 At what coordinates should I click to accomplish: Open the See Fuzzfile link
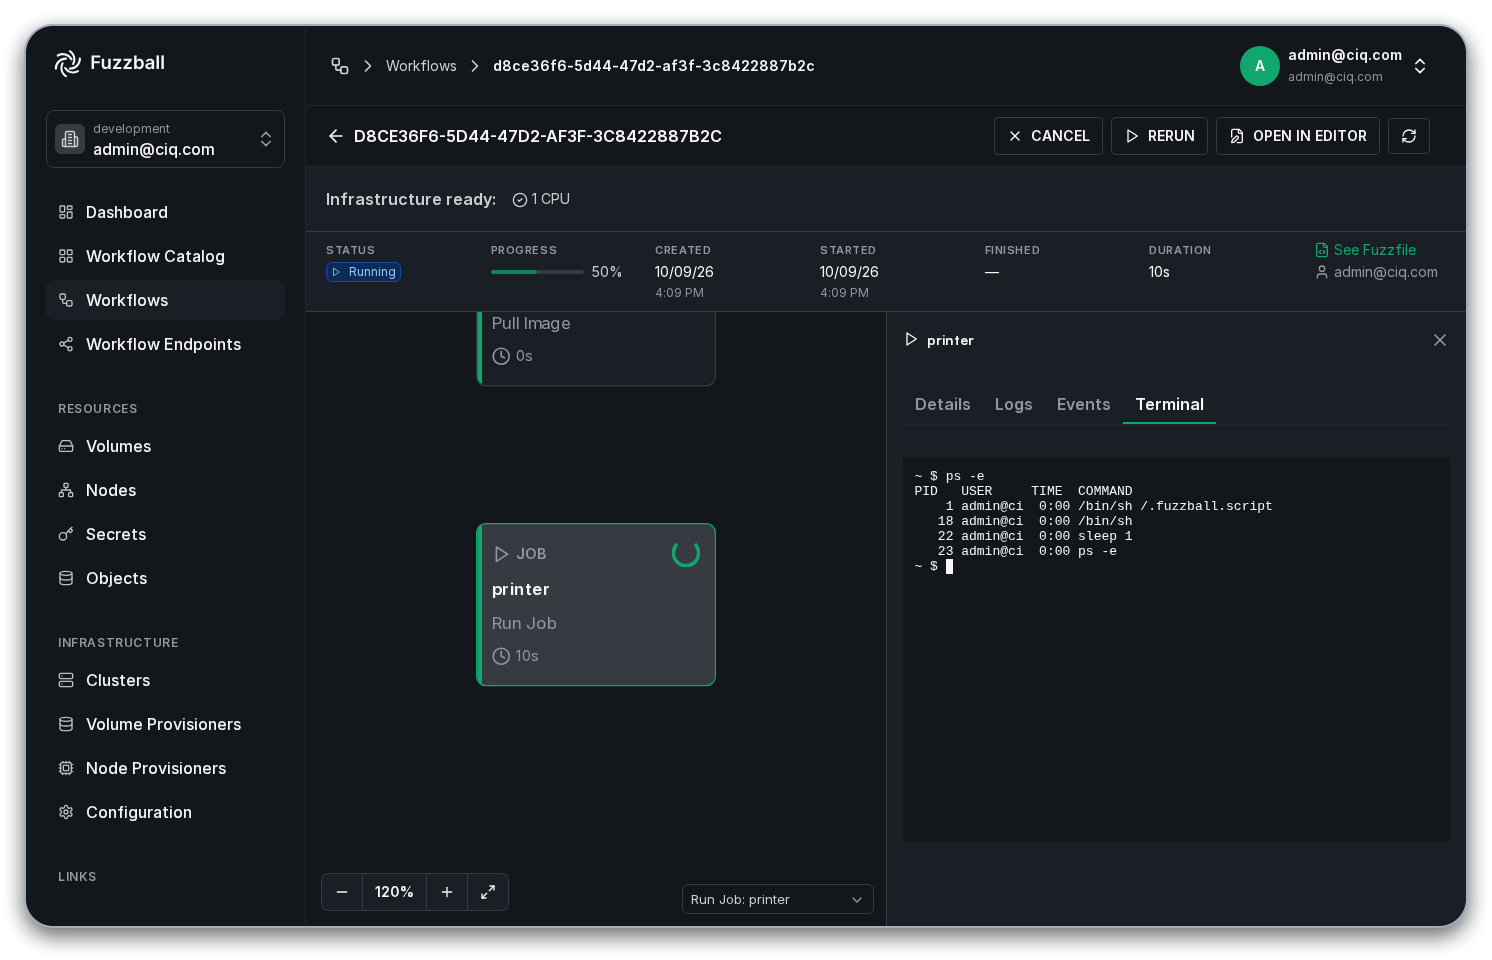(1365, 250)
